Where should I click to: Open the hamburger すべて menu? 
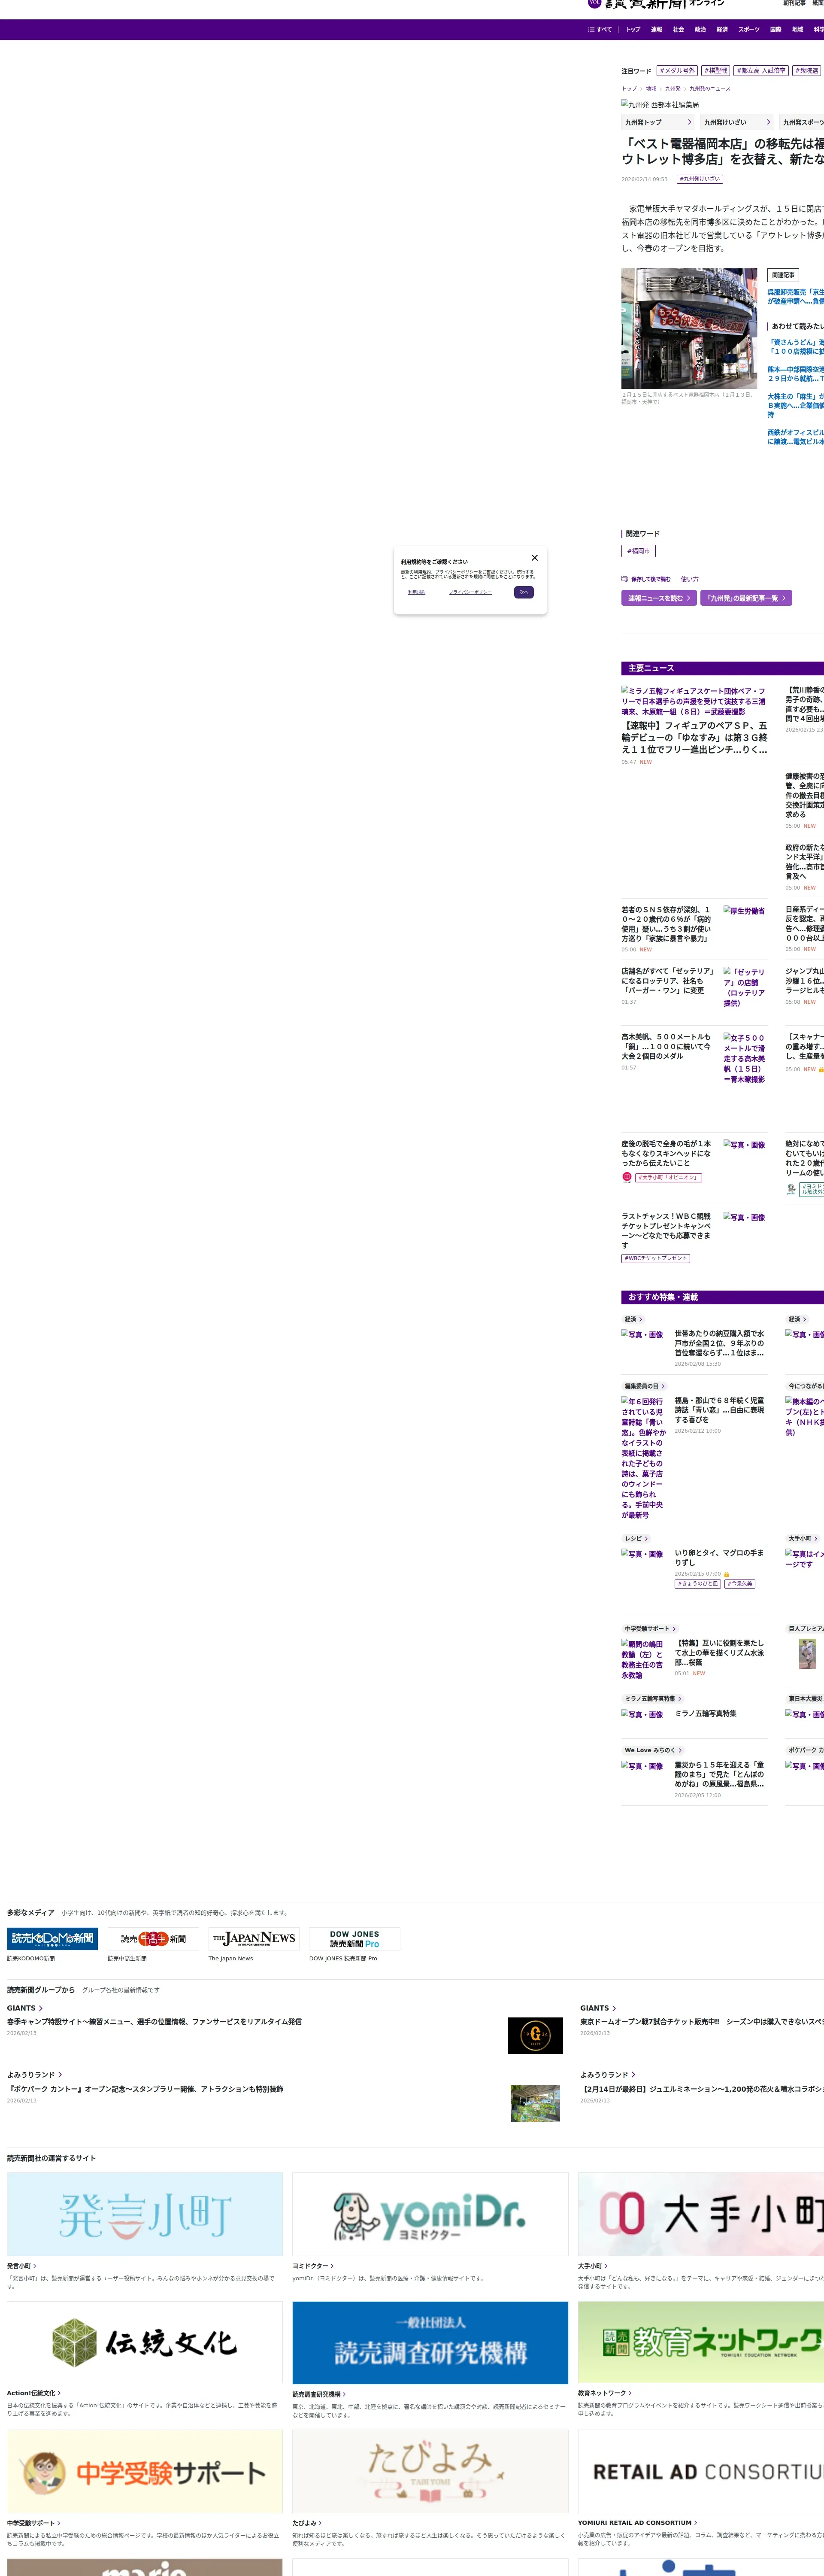pyautogui.click(x=599, y=30)
